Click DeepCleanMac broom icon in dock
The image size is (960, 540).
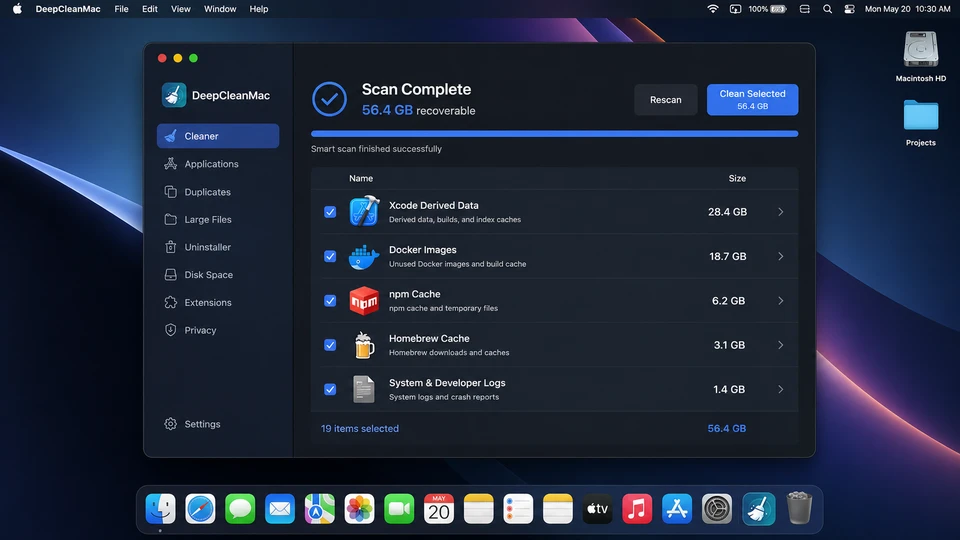tap(759, 508)
